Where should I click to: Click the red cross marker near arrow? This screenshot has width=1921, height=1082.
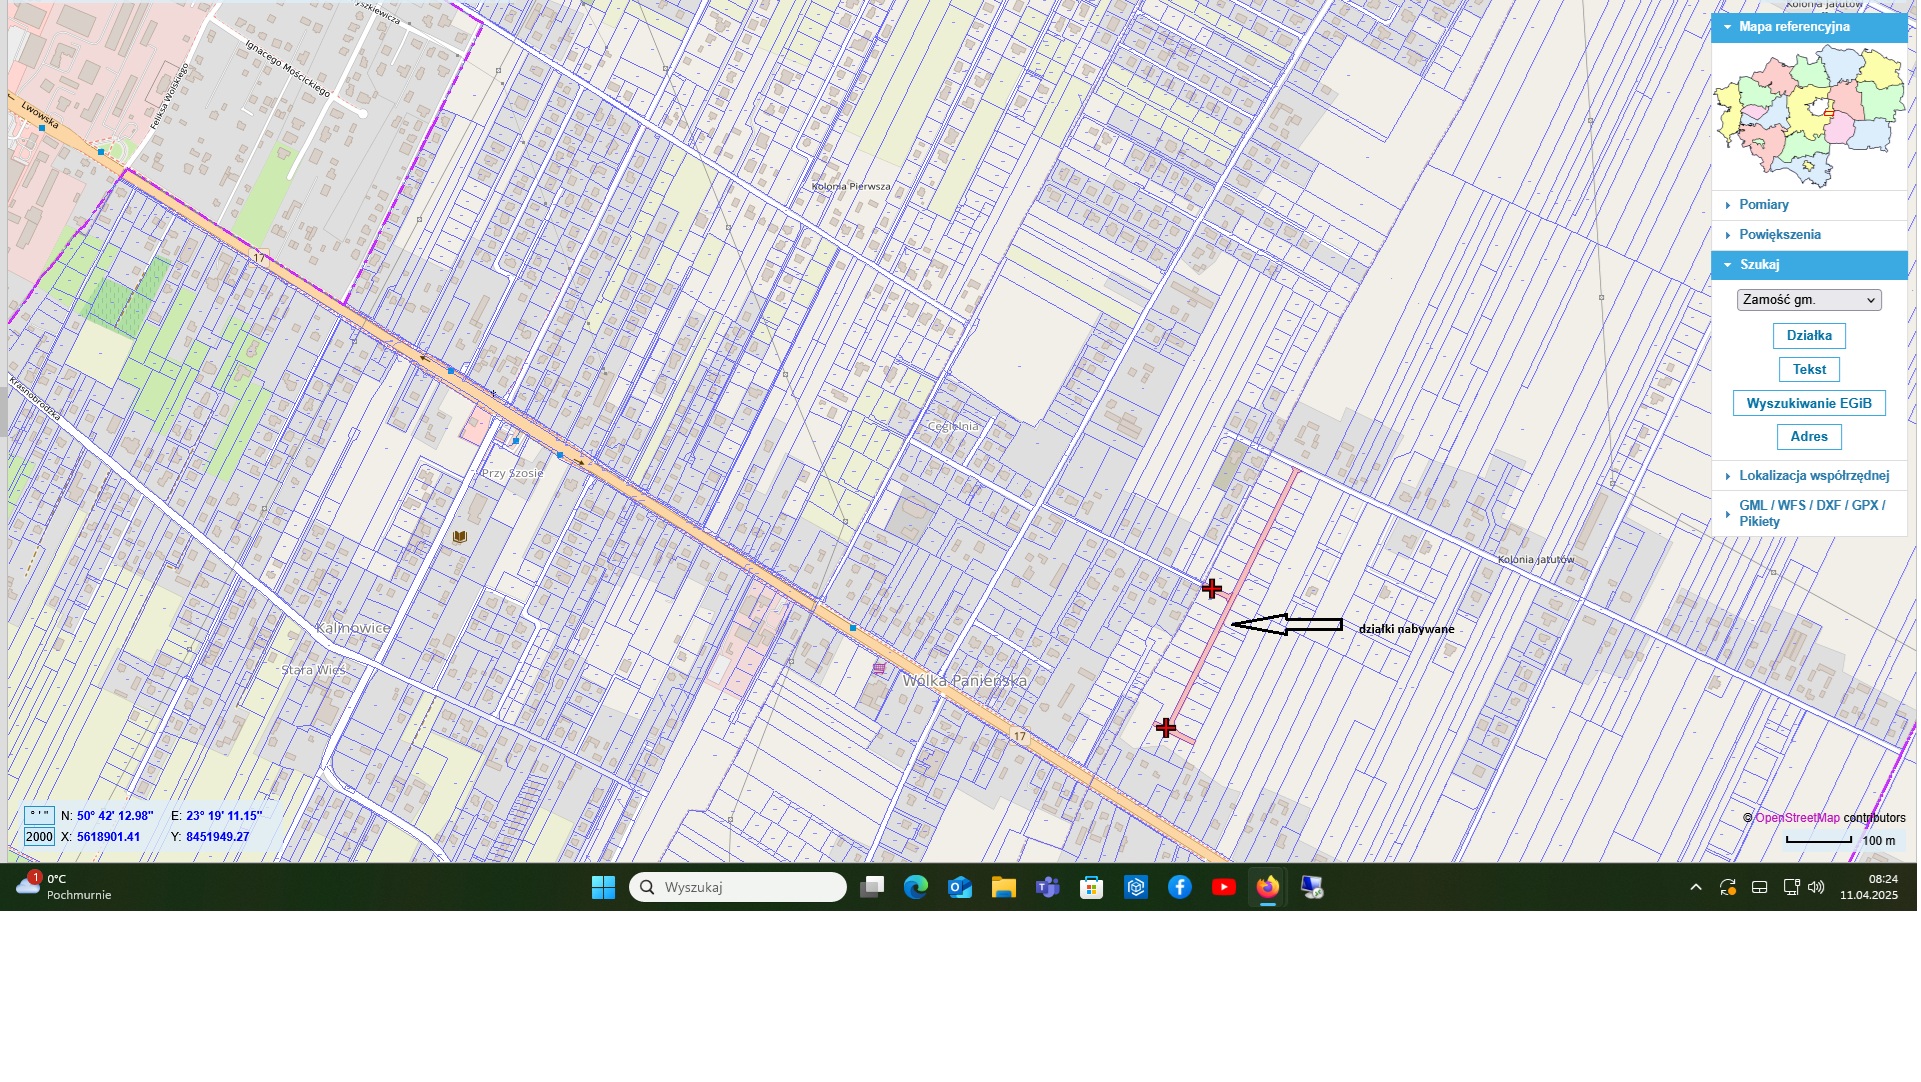tap(1212, 589)
